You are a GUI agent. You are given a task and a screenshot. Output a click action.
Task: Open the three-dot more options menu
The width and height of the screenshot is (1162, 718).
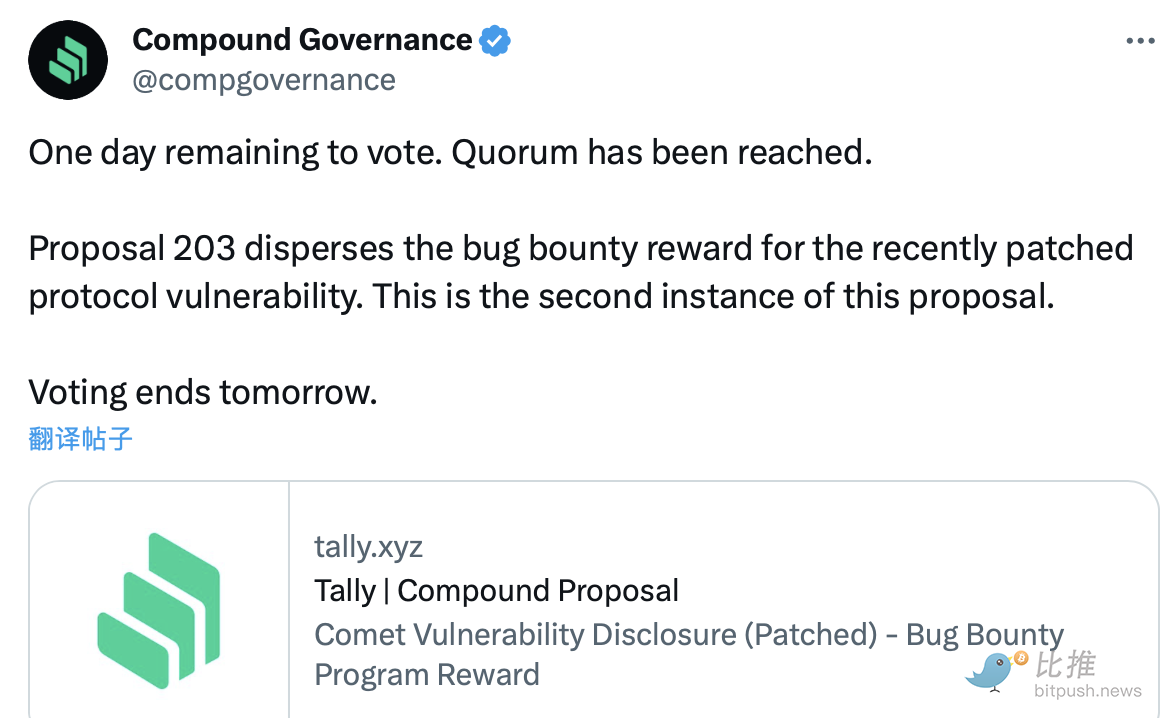point(1140,41)
